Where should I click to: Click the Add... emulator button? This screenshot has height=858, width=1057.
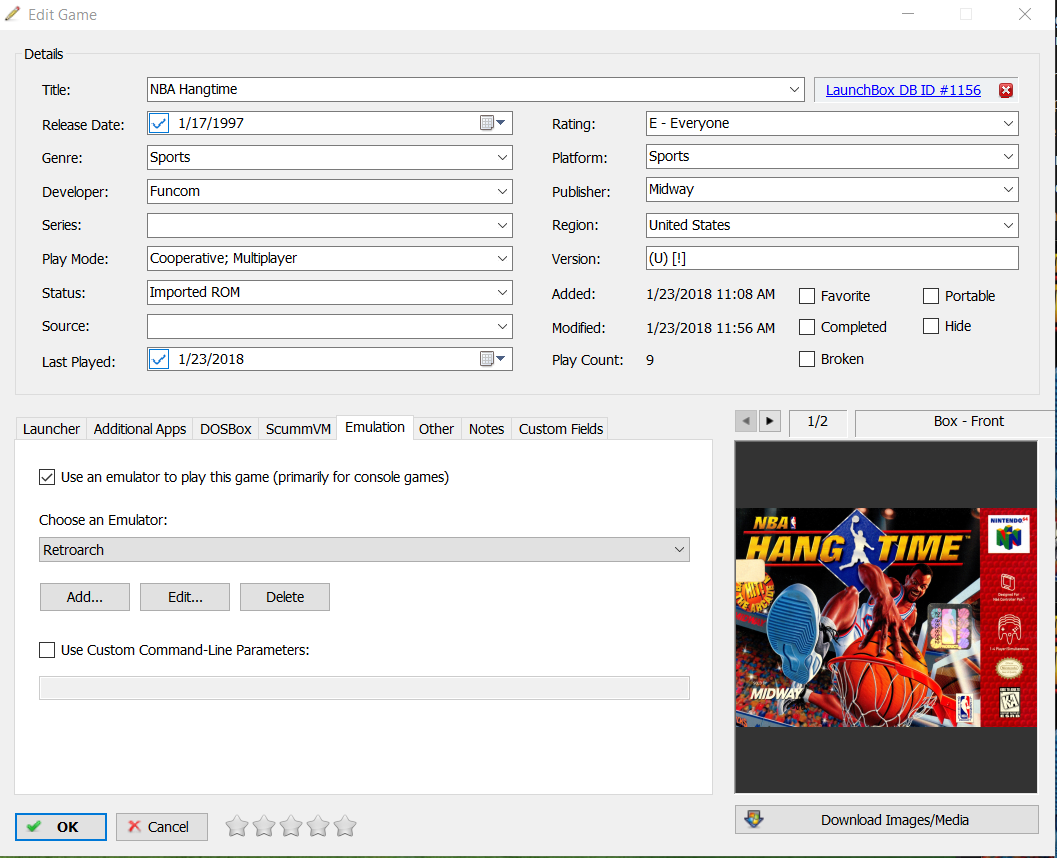point(85,597)
